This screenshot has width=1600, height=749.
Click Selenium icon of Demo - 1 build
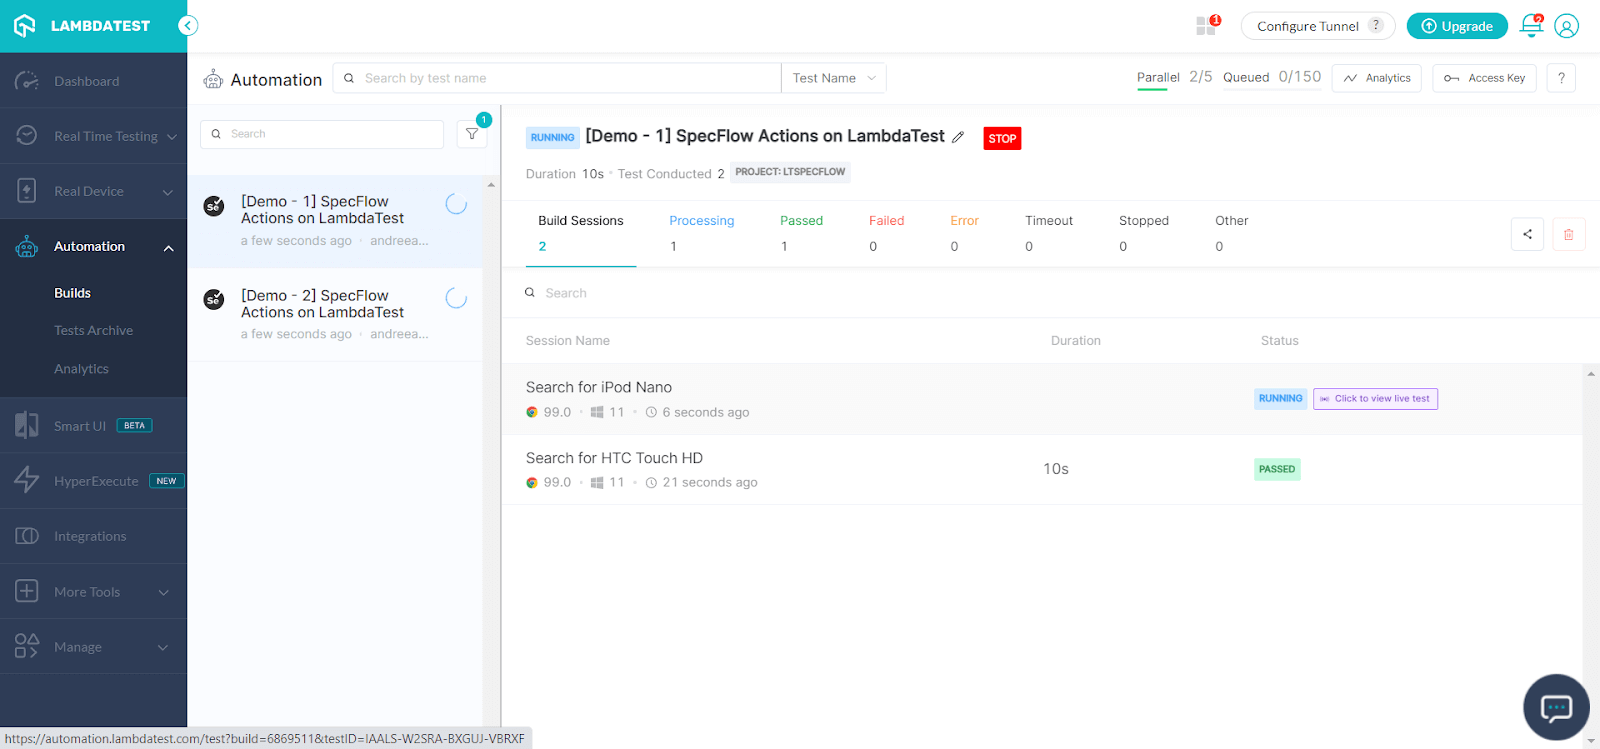click(214, 206)
